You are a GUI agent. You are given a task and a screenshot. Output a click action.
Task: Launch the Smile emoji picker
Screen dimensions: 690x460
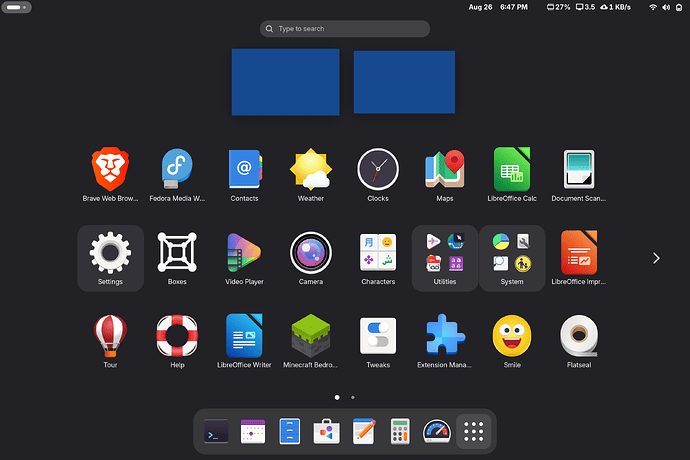(512, 342)
